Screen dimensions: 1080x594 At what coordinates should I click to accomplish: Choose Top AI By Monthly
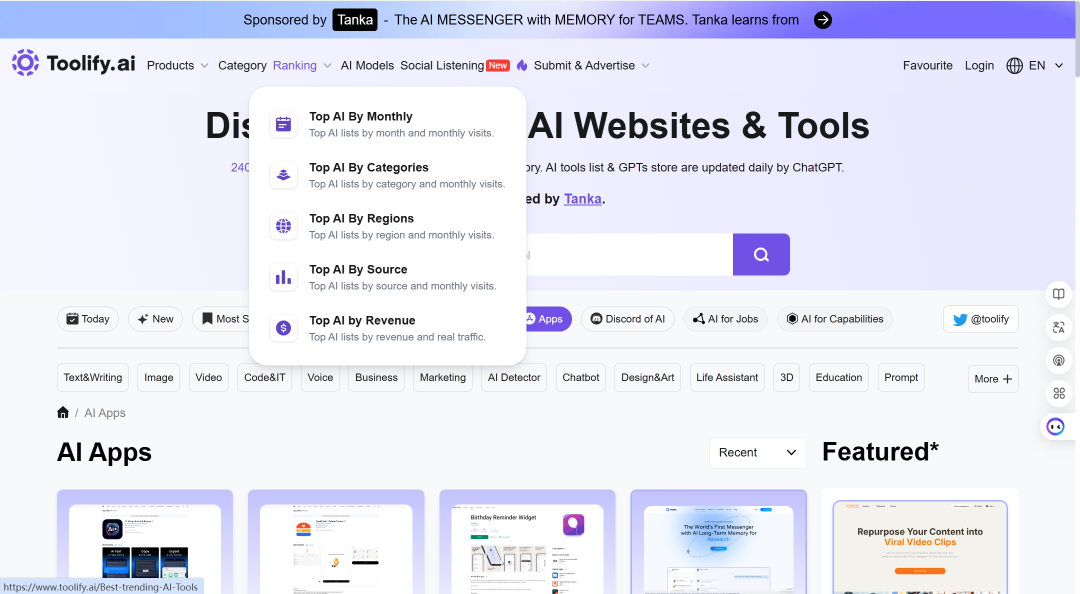pyautogui.click(x=387, y=124)
